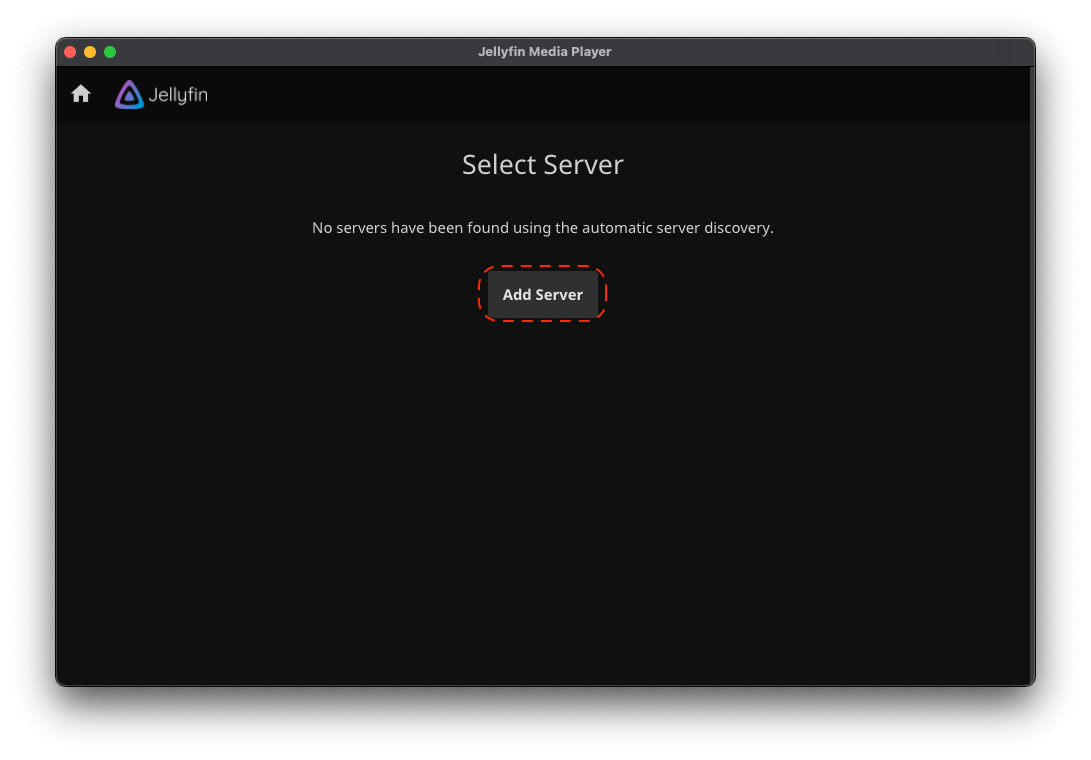Click the Jellyfin wordmark text

point(178,96)
